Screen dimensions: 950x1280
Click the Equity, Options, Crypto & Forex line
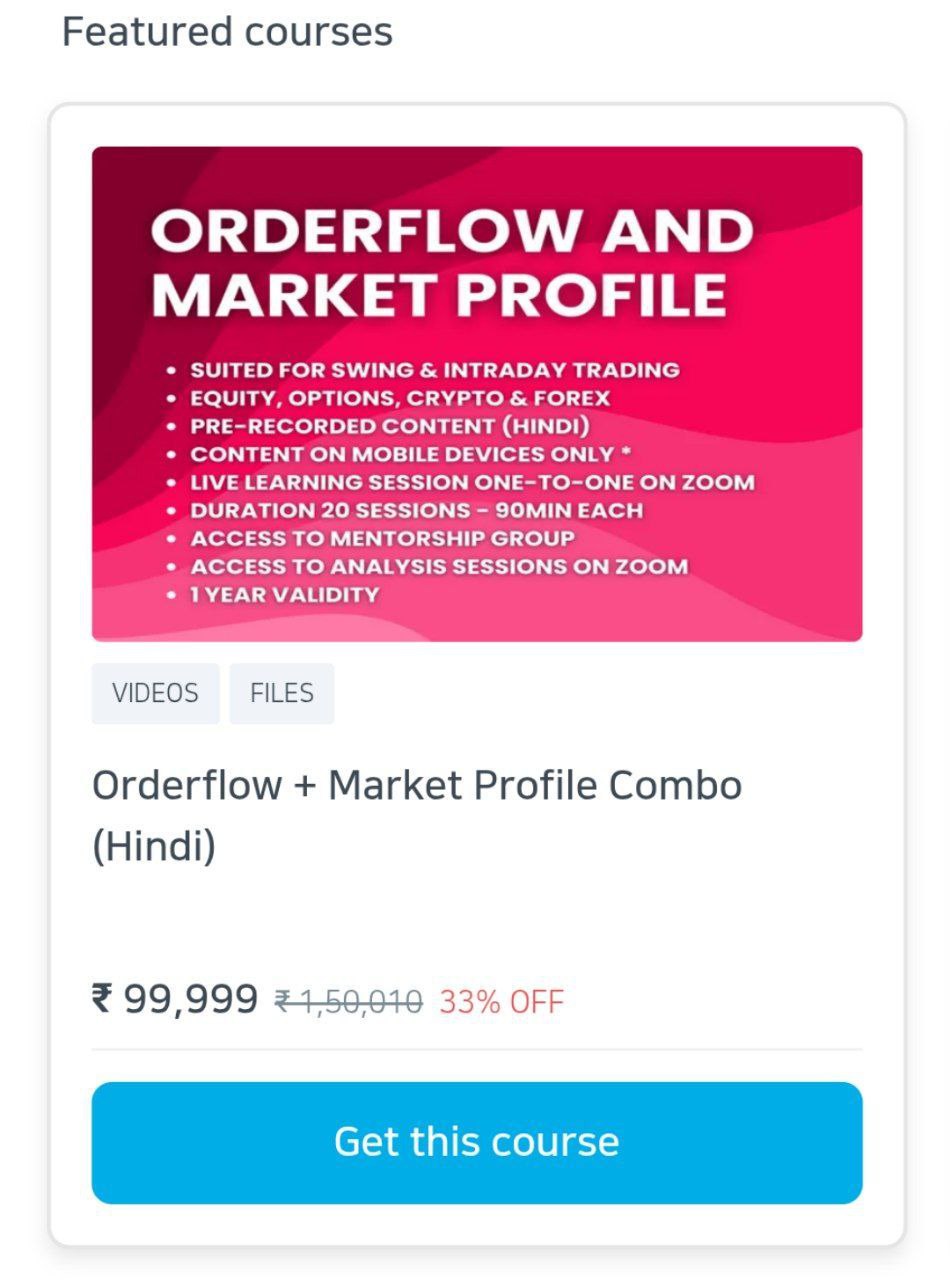pyautogui.click(x=399, y=398)
